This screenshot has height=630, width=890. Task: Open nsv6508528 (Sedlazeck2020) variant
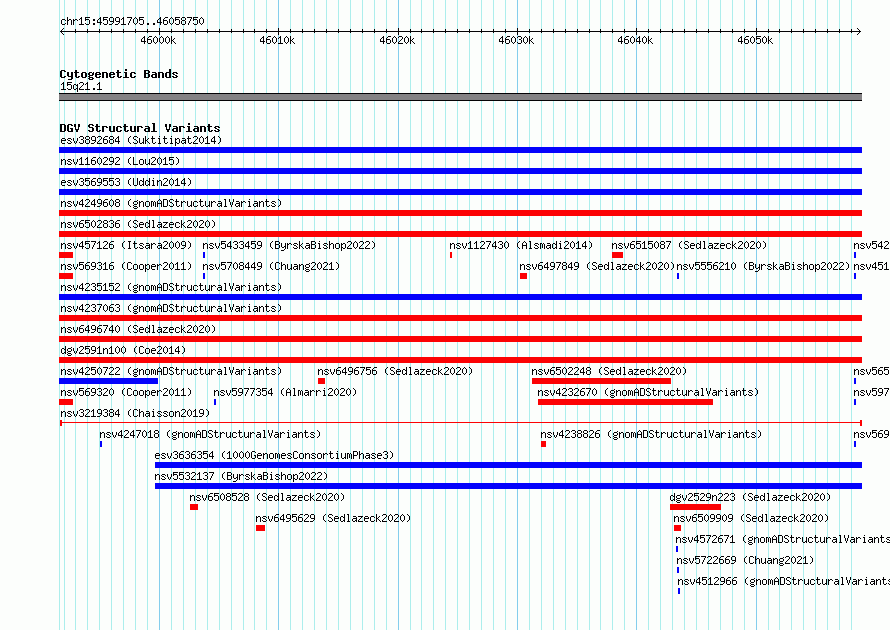click(x=267, y=497)
